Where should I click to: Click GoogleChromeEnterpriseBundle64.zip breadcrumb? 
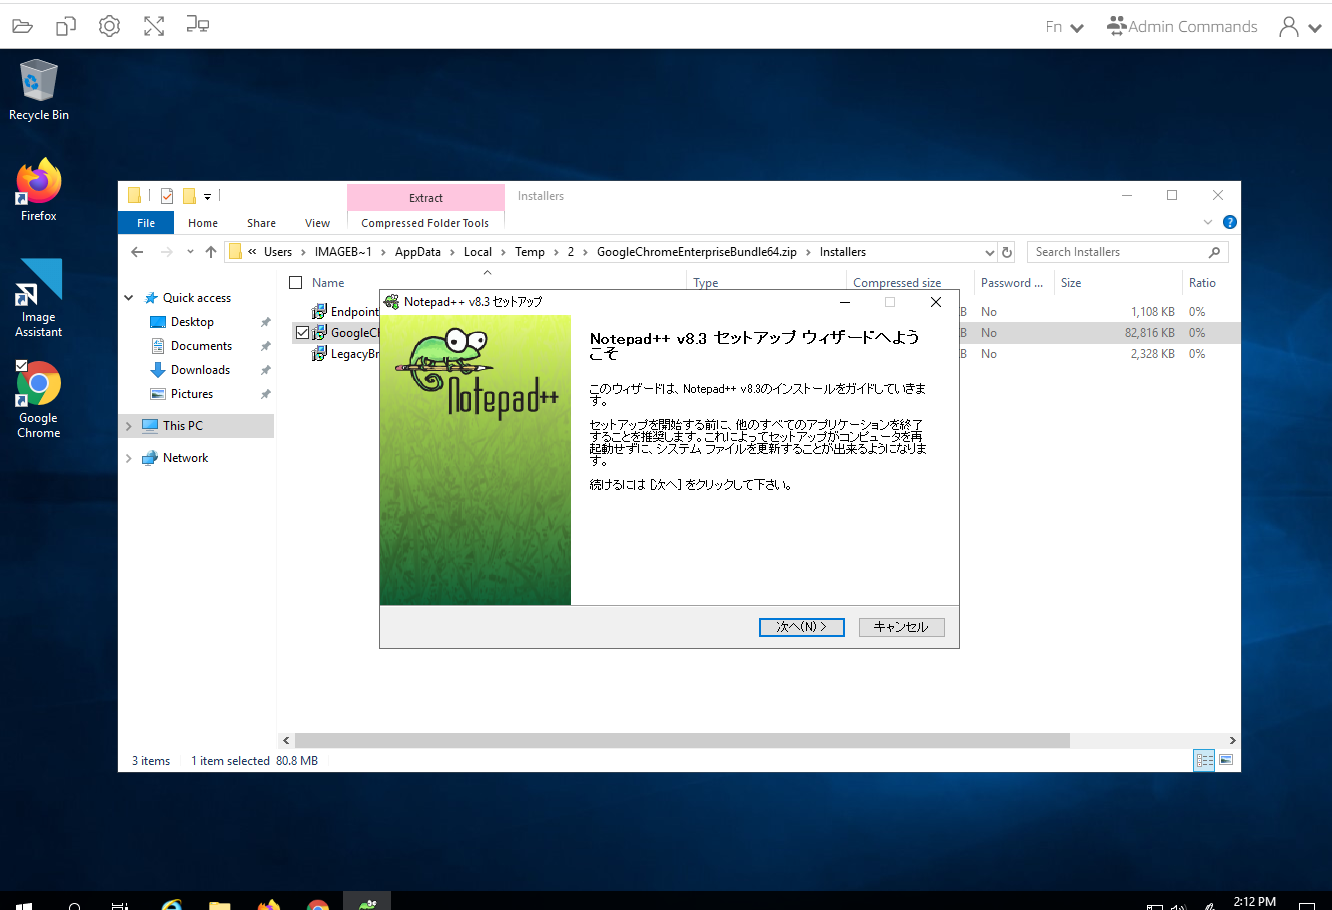[697, 252]
